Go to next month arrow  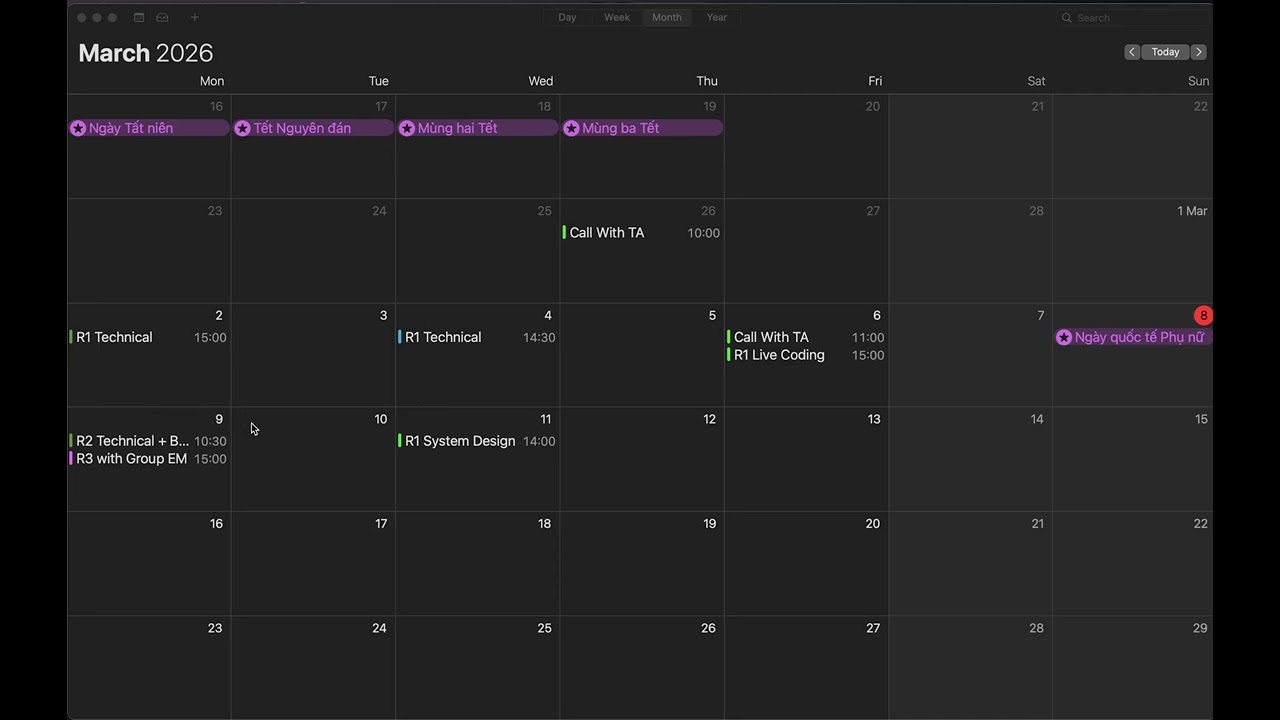1198,52
